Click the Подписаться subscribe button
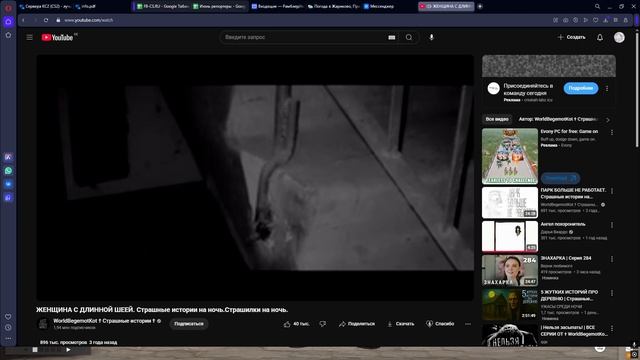The height and width of the screenshot is (360, 640). [189, 324]
